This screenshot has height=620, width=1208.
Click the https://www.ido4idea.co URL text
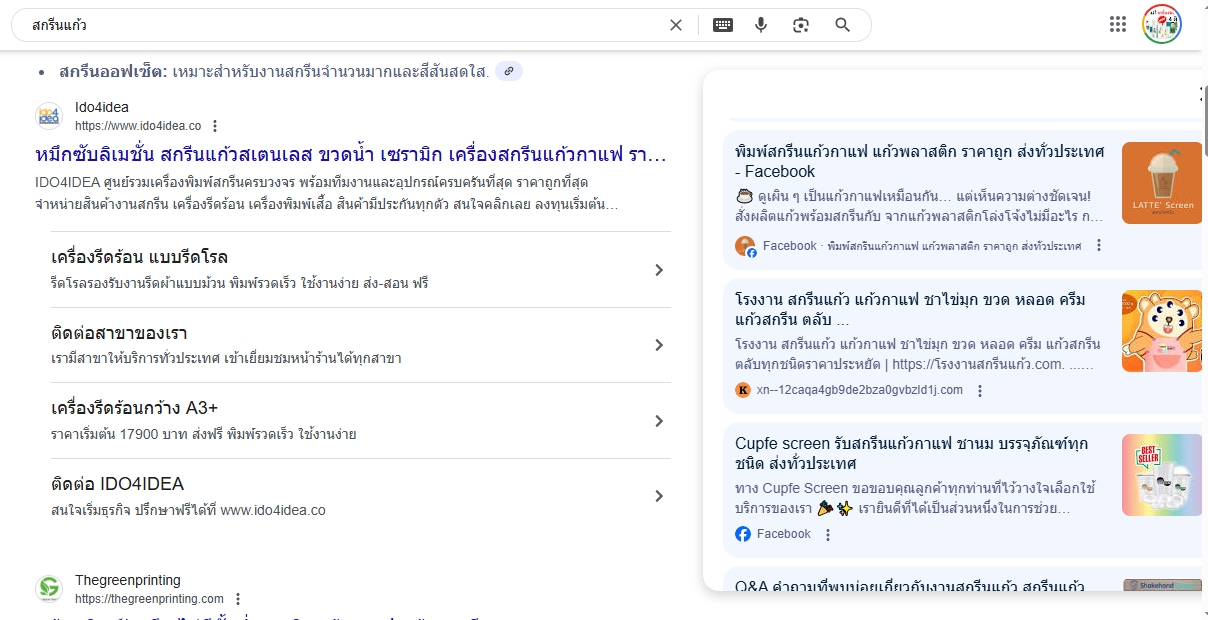138,126
